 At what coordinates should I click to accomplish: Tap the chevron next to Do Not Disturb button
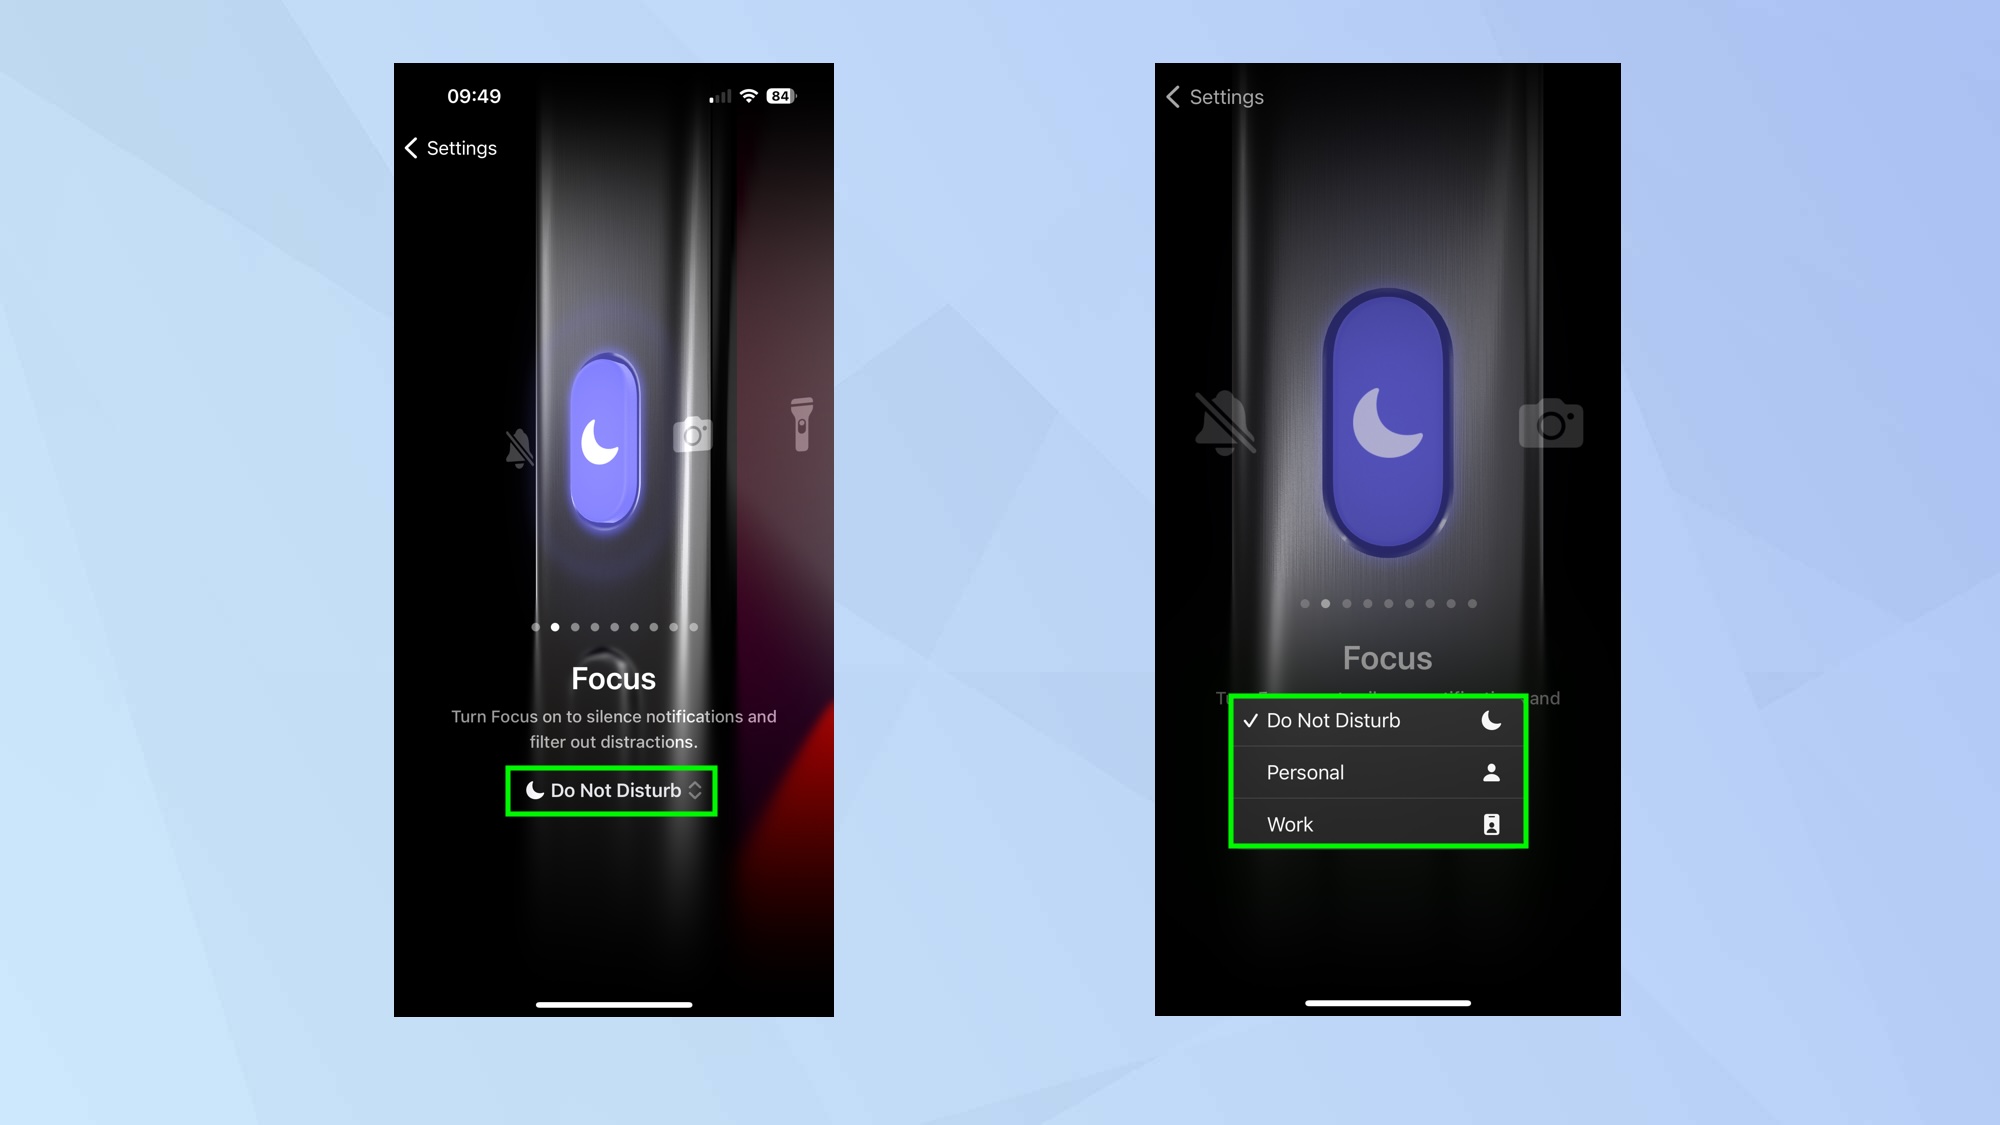[694, 790]
